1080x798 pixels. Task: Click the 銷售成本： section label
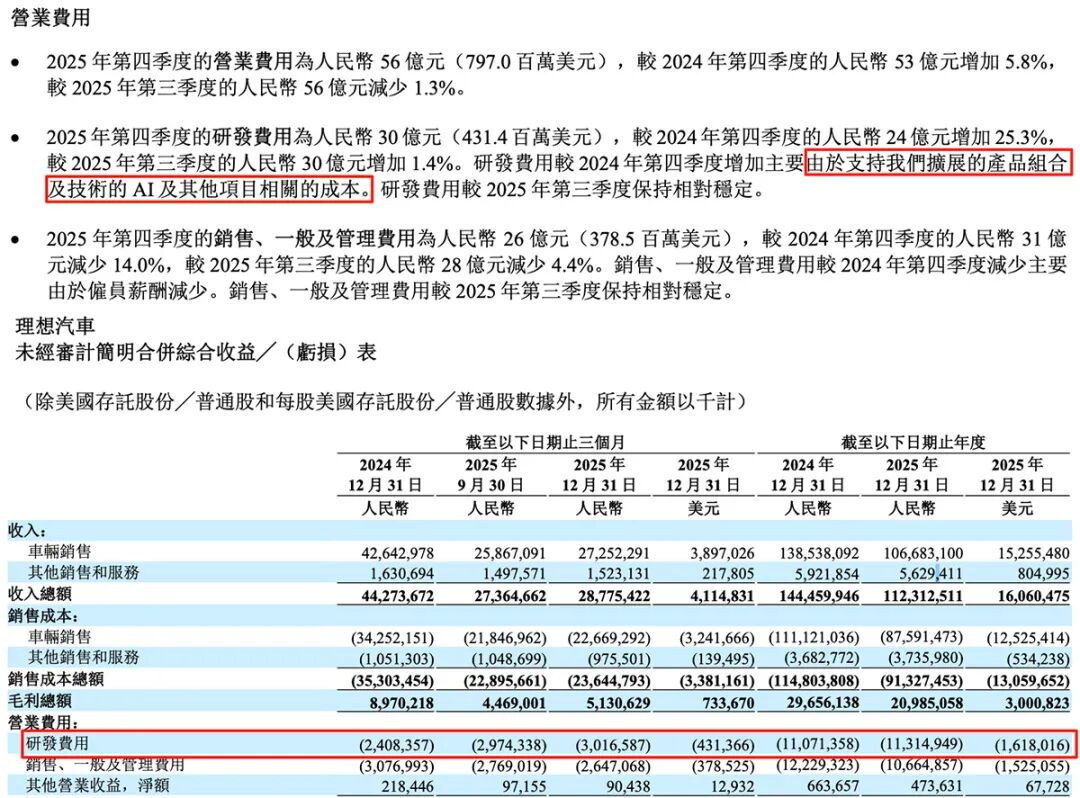coord(43,616)
